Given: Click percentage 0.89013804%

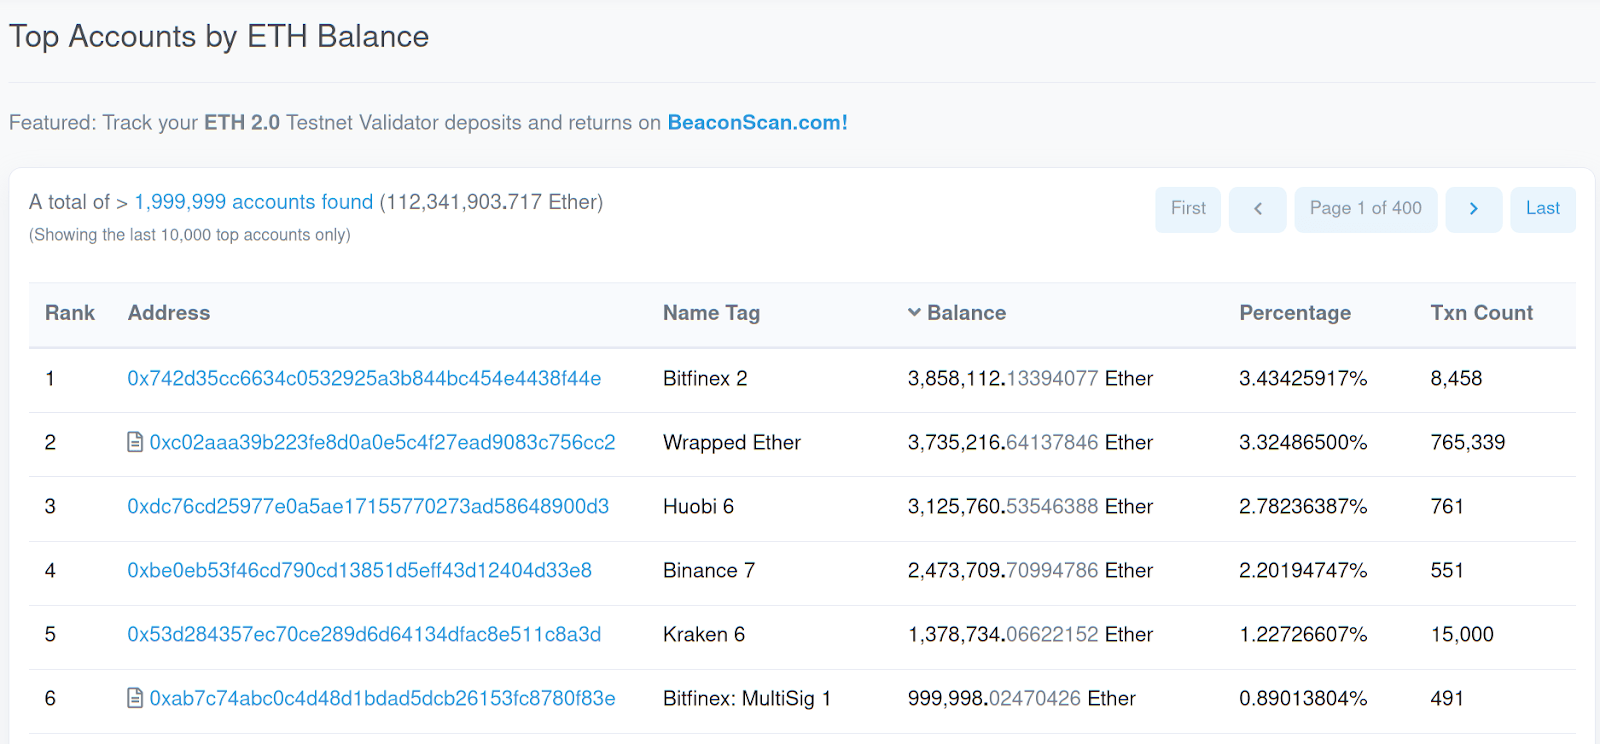Looking at the screenshot, I should coord(1303,698).
